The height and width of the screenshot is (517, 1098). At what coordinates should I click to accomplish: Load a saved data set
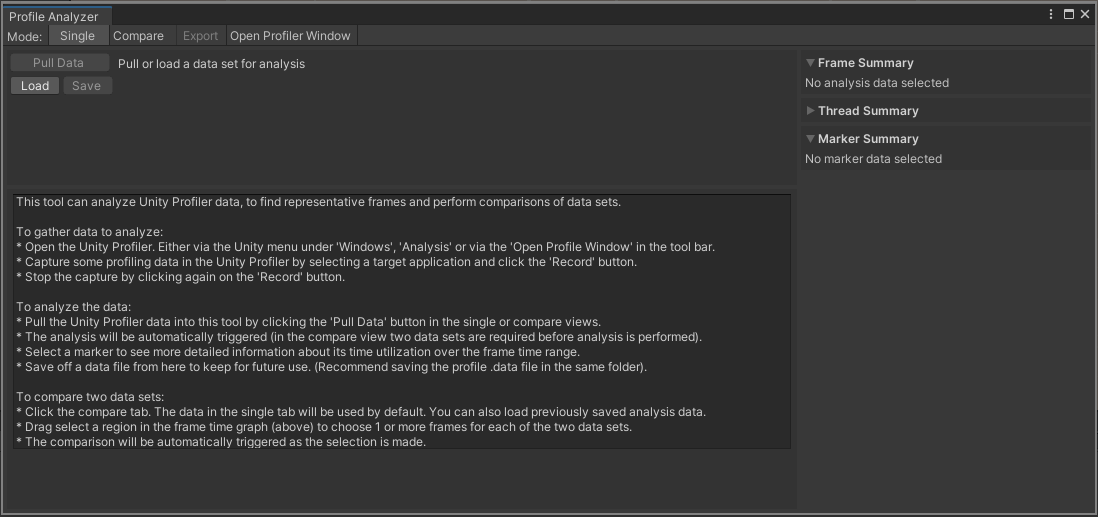pos(35,86)
